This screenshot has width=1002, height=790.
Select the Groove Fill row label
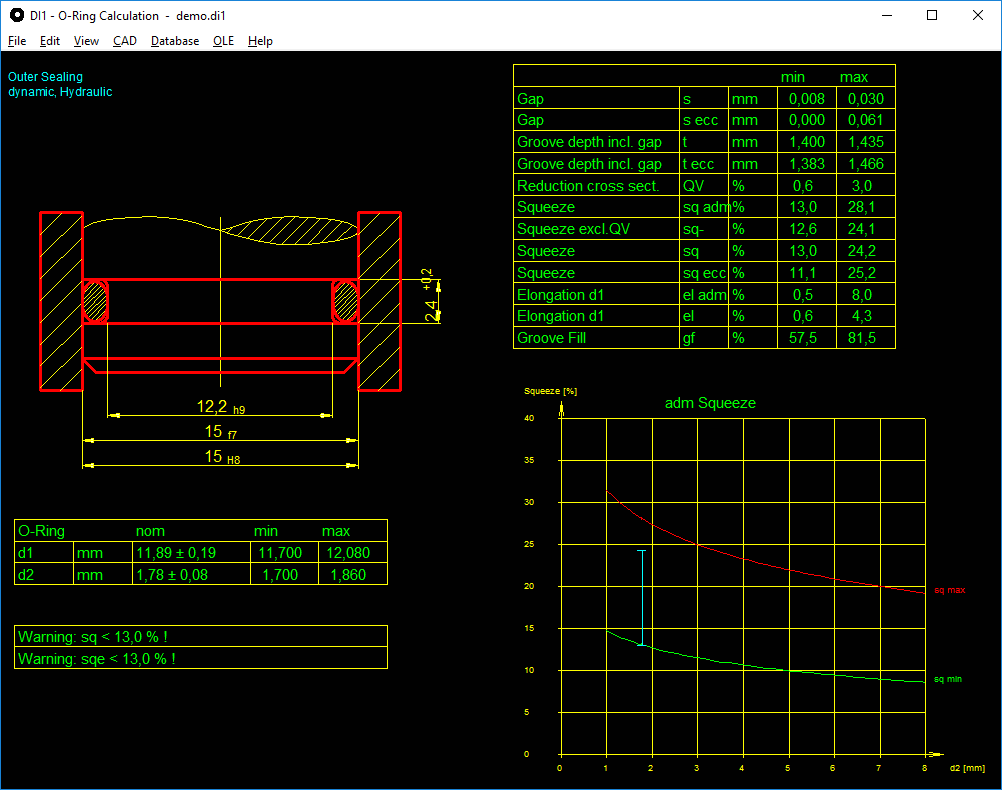(x=551, y=339)
